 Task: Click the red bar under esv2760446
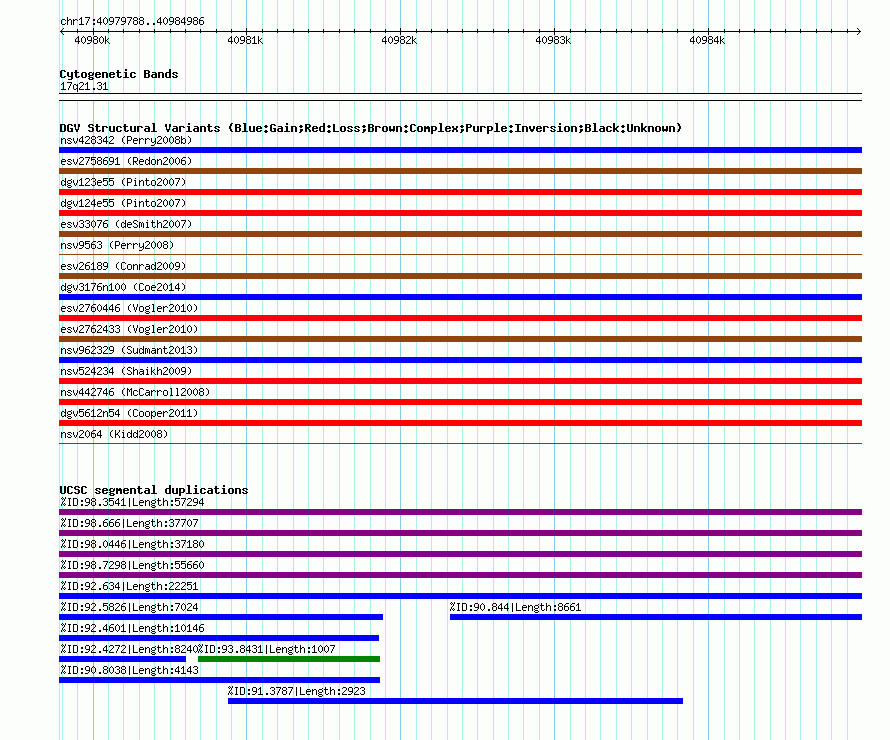coord(460,318)
